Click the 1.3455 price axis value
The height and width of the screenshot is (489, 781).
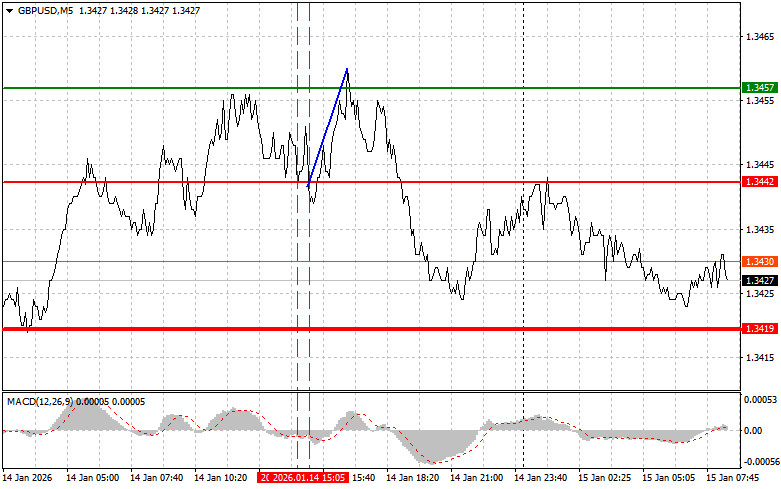760,101
